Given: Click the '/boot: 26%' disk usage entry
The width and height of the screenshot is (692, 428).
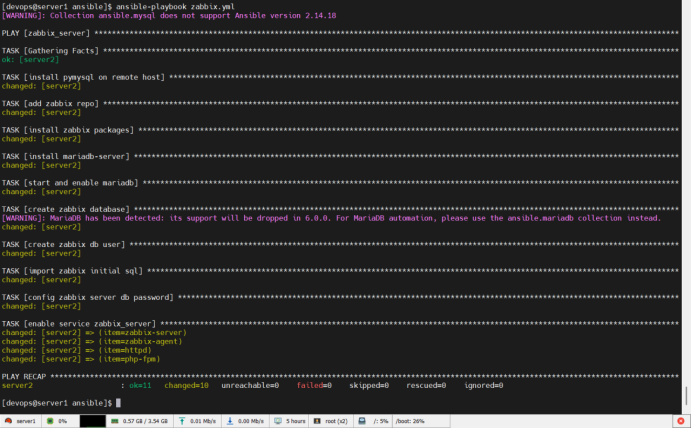Looking at the screenshot, I should pyautogui.click(x=410, y=421).
